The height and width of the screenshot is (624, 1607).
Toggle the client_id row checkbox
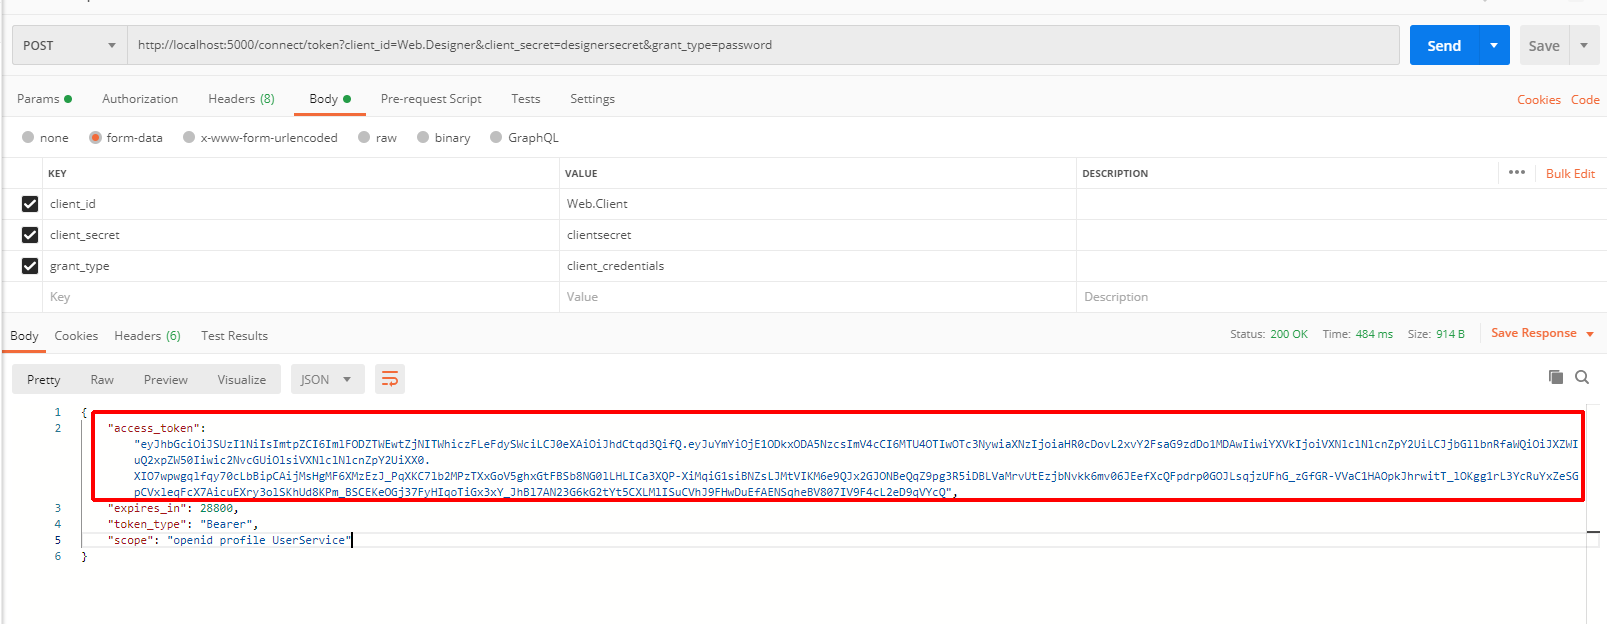(30, 203)
